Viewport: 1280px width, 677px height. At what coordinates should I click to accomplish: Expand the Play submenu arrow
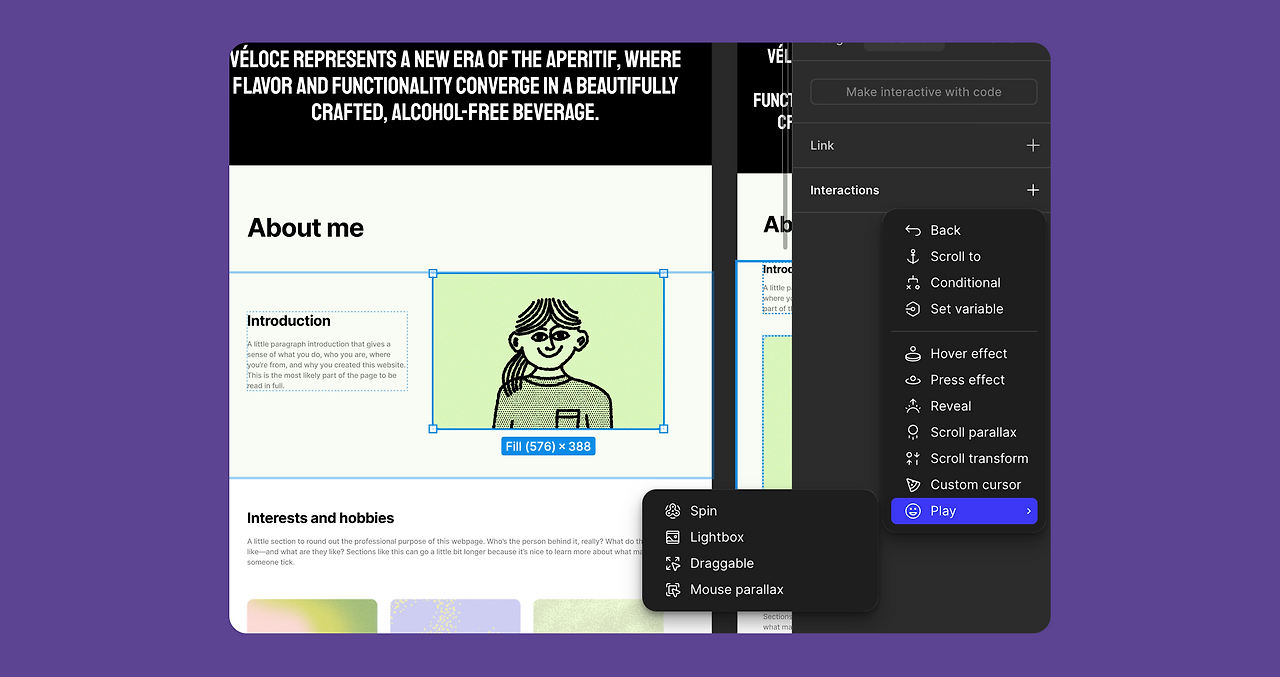tap(1028, 511)
